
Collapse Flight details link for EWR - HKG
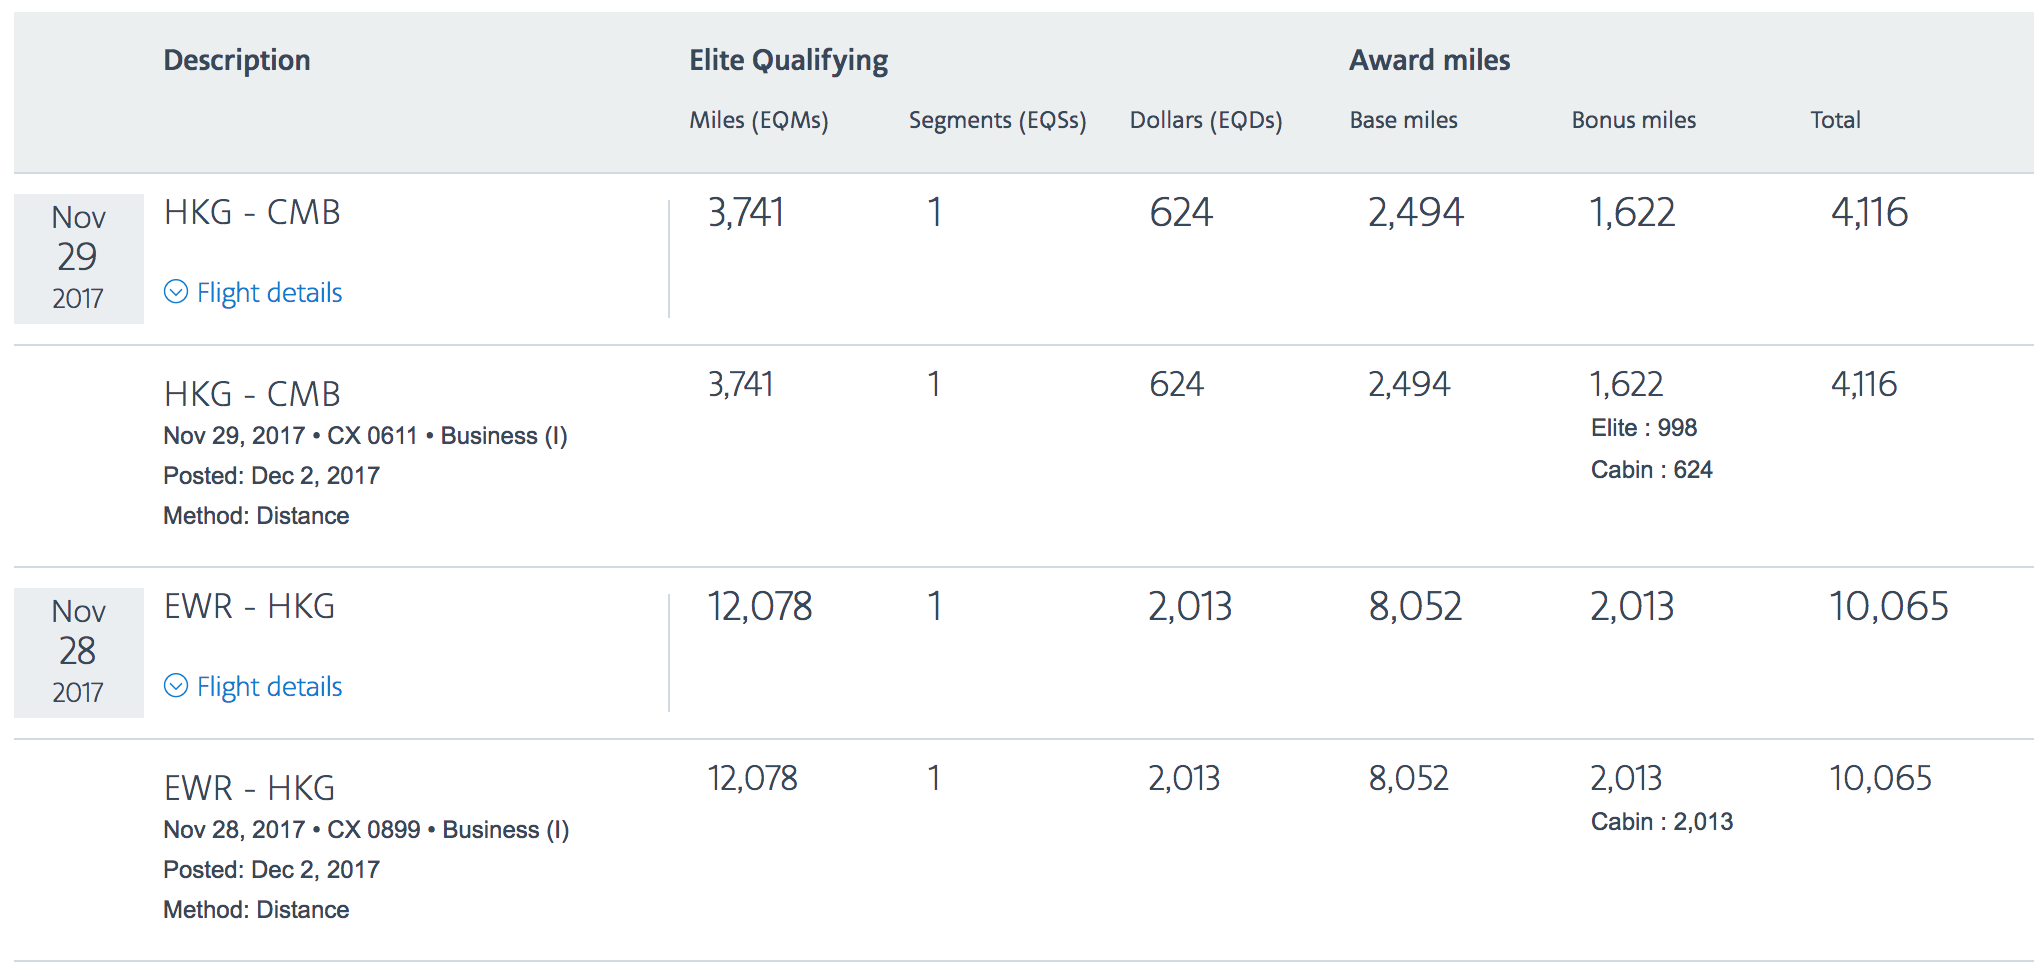click(269, 687)
